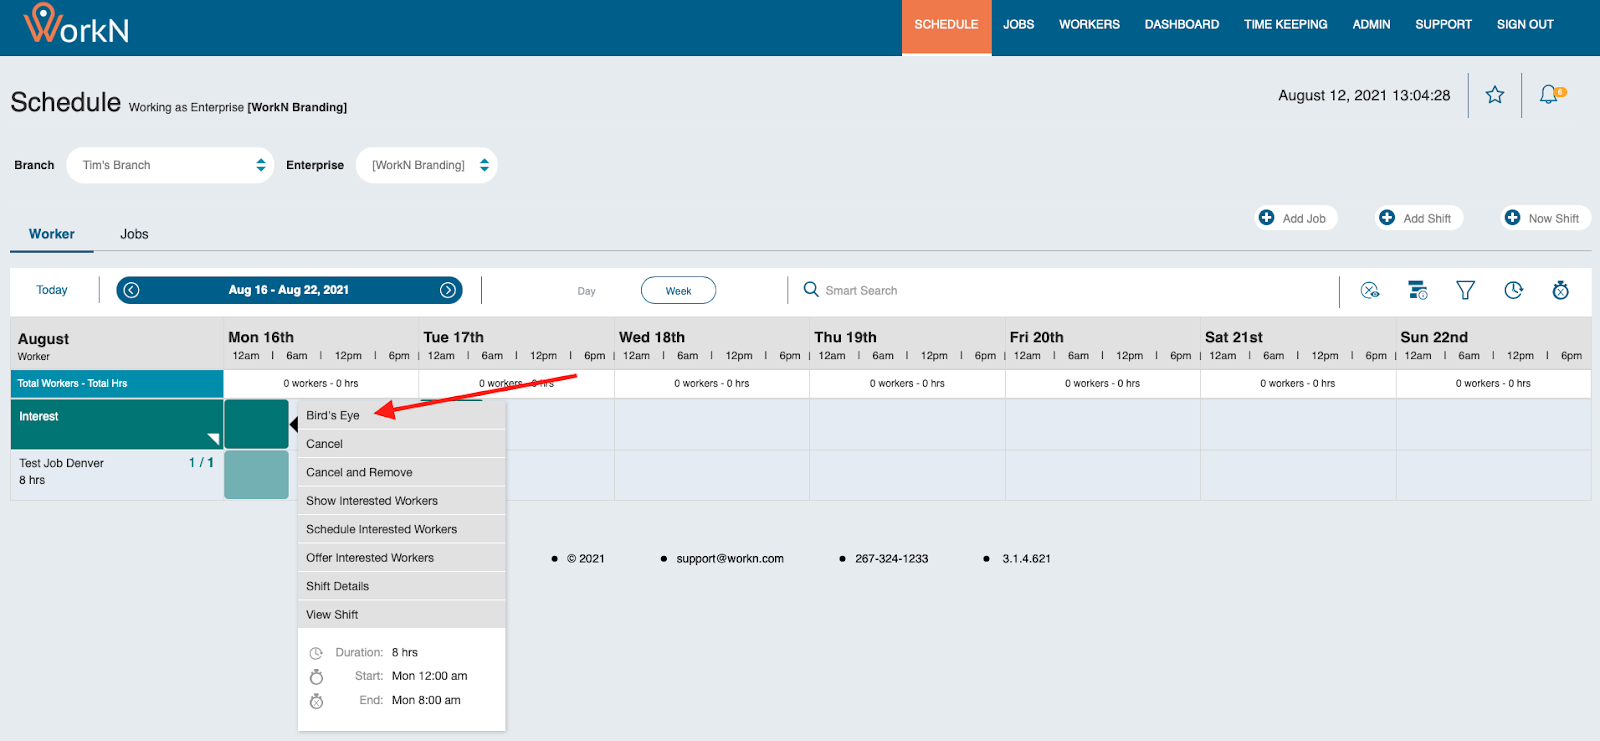
Task: Click the Total Workers - Total Hrs header
Action: tap(117, 383)
